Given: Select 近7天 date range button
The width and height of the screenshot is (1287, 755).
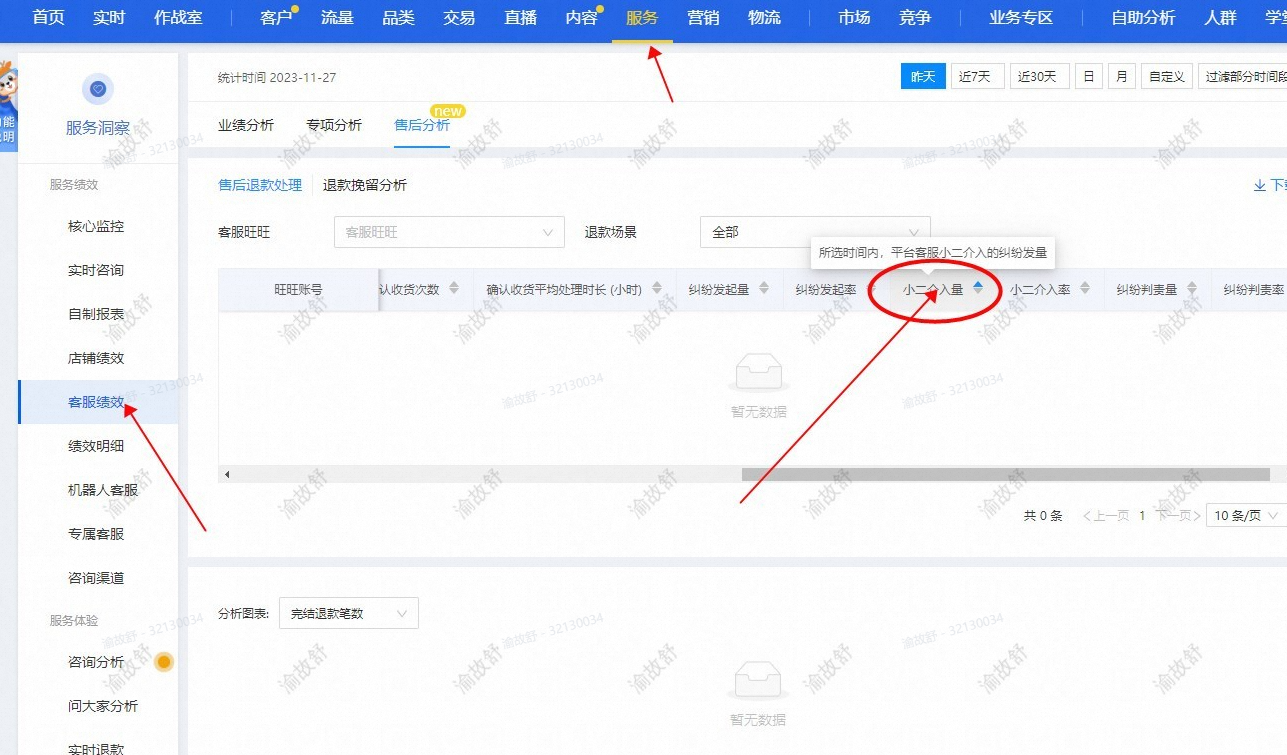Looking at the screenshot, I should (x=976, y=76).
